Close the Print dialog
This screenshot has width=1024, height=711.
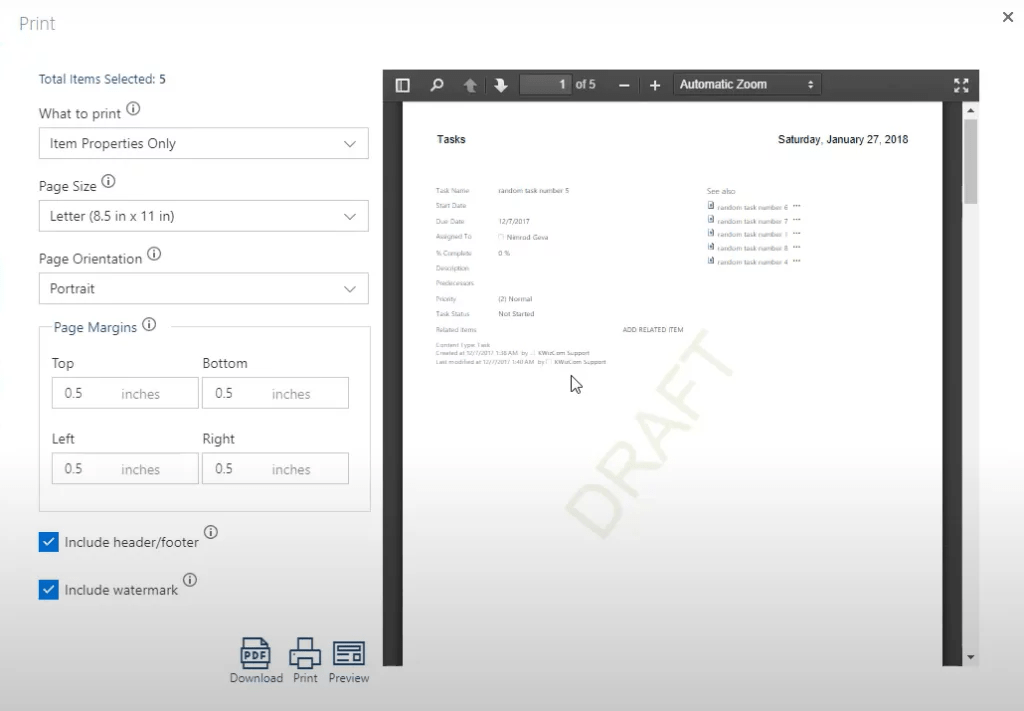pos(1008,18)
